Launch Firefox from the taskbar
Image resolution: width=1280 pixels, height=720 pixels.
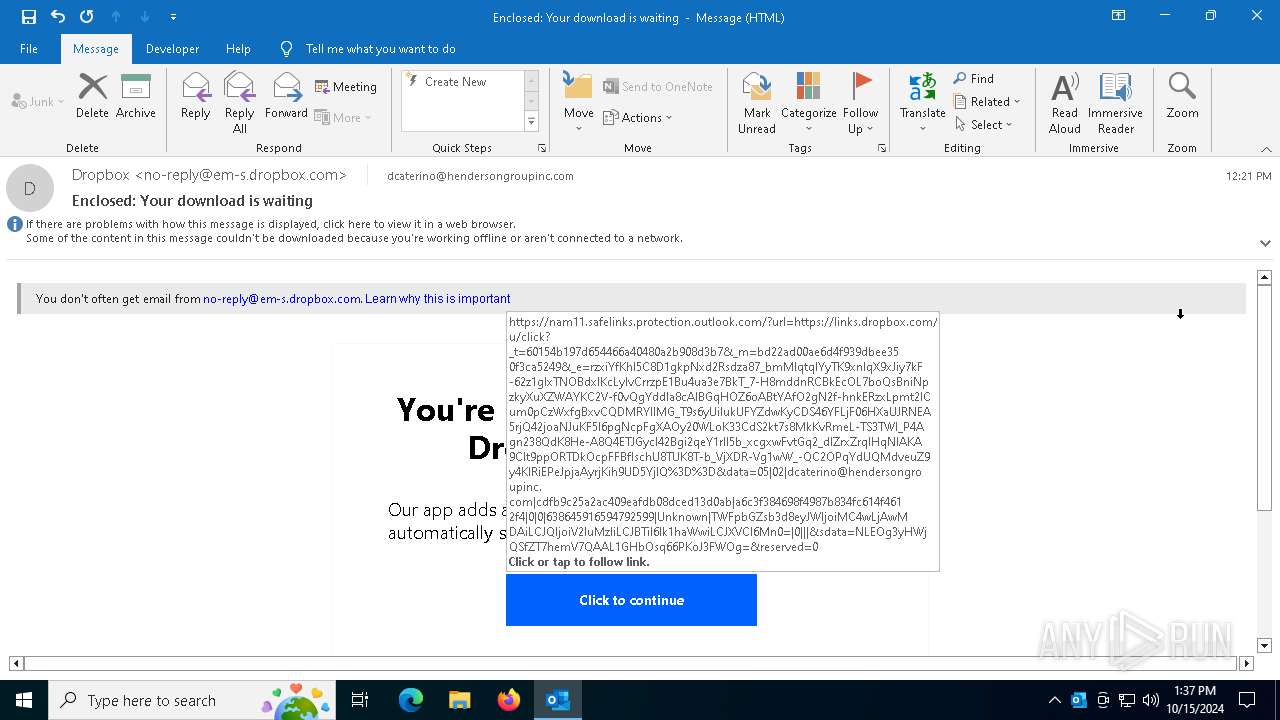click(508, 700)
